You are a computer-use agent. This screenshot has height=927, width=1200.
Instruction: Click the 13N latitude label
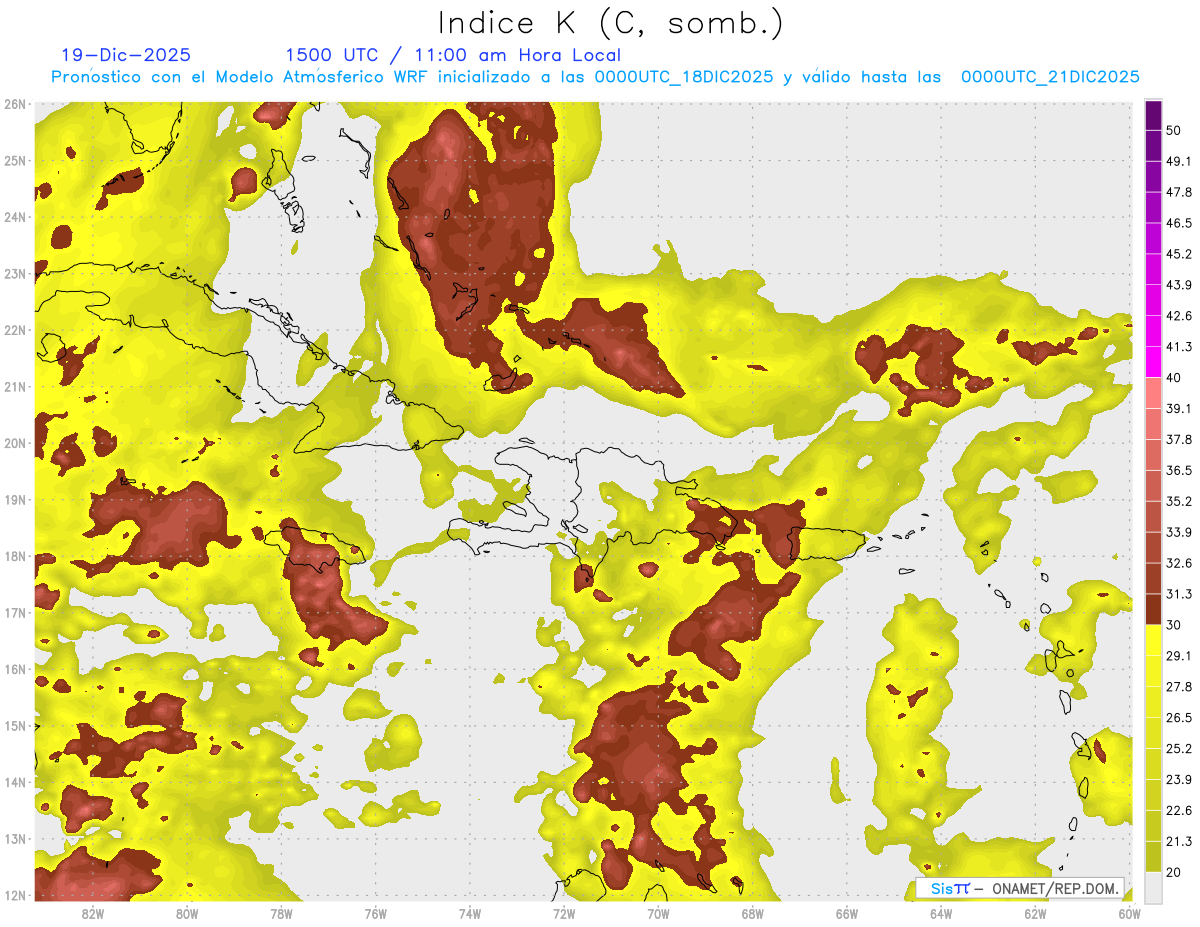coord(15,839)
